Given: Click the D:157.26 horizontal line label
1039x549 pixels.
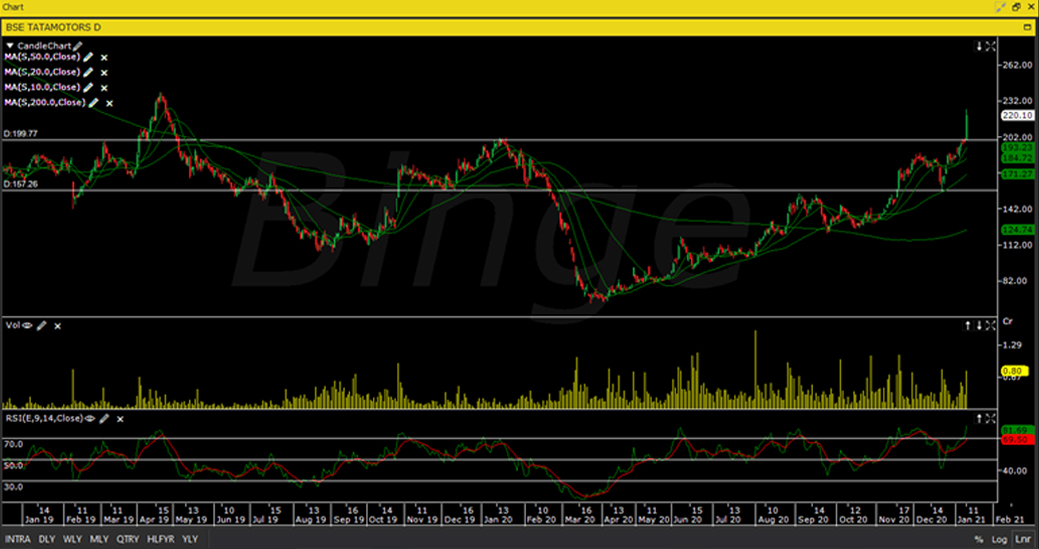Looking at the screenshot, I should 21,184.
